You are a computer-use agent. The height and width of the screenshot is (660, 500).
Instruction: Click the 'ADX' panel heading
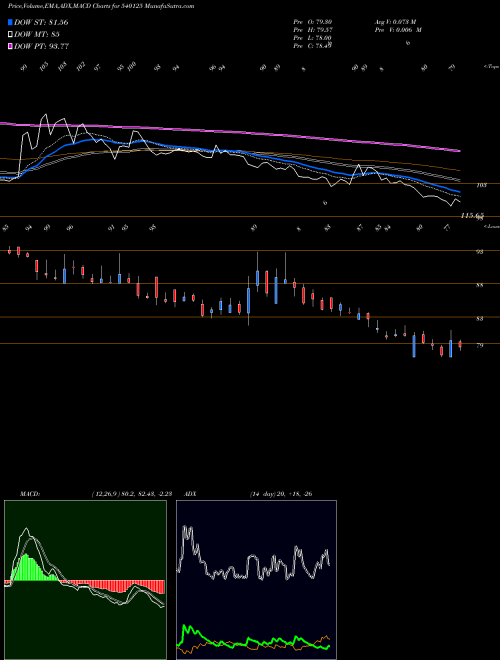pyautogui.click(x=190, y=494)
